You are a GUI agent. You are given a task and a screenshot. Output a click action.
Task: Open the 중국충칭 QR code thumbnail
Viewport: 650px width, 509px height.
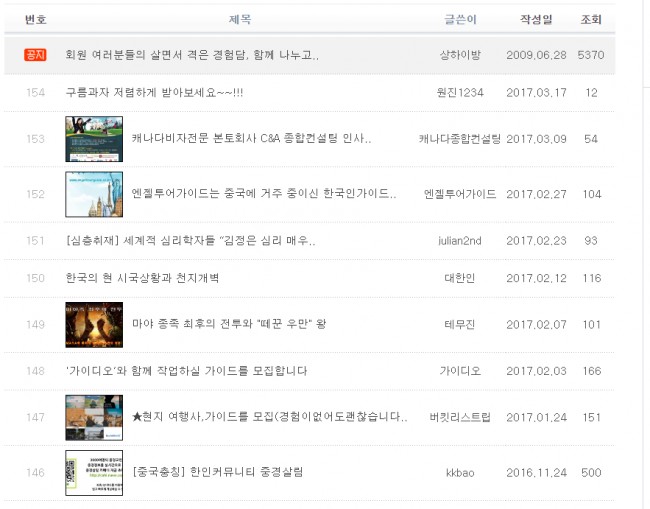click(94, 473)
